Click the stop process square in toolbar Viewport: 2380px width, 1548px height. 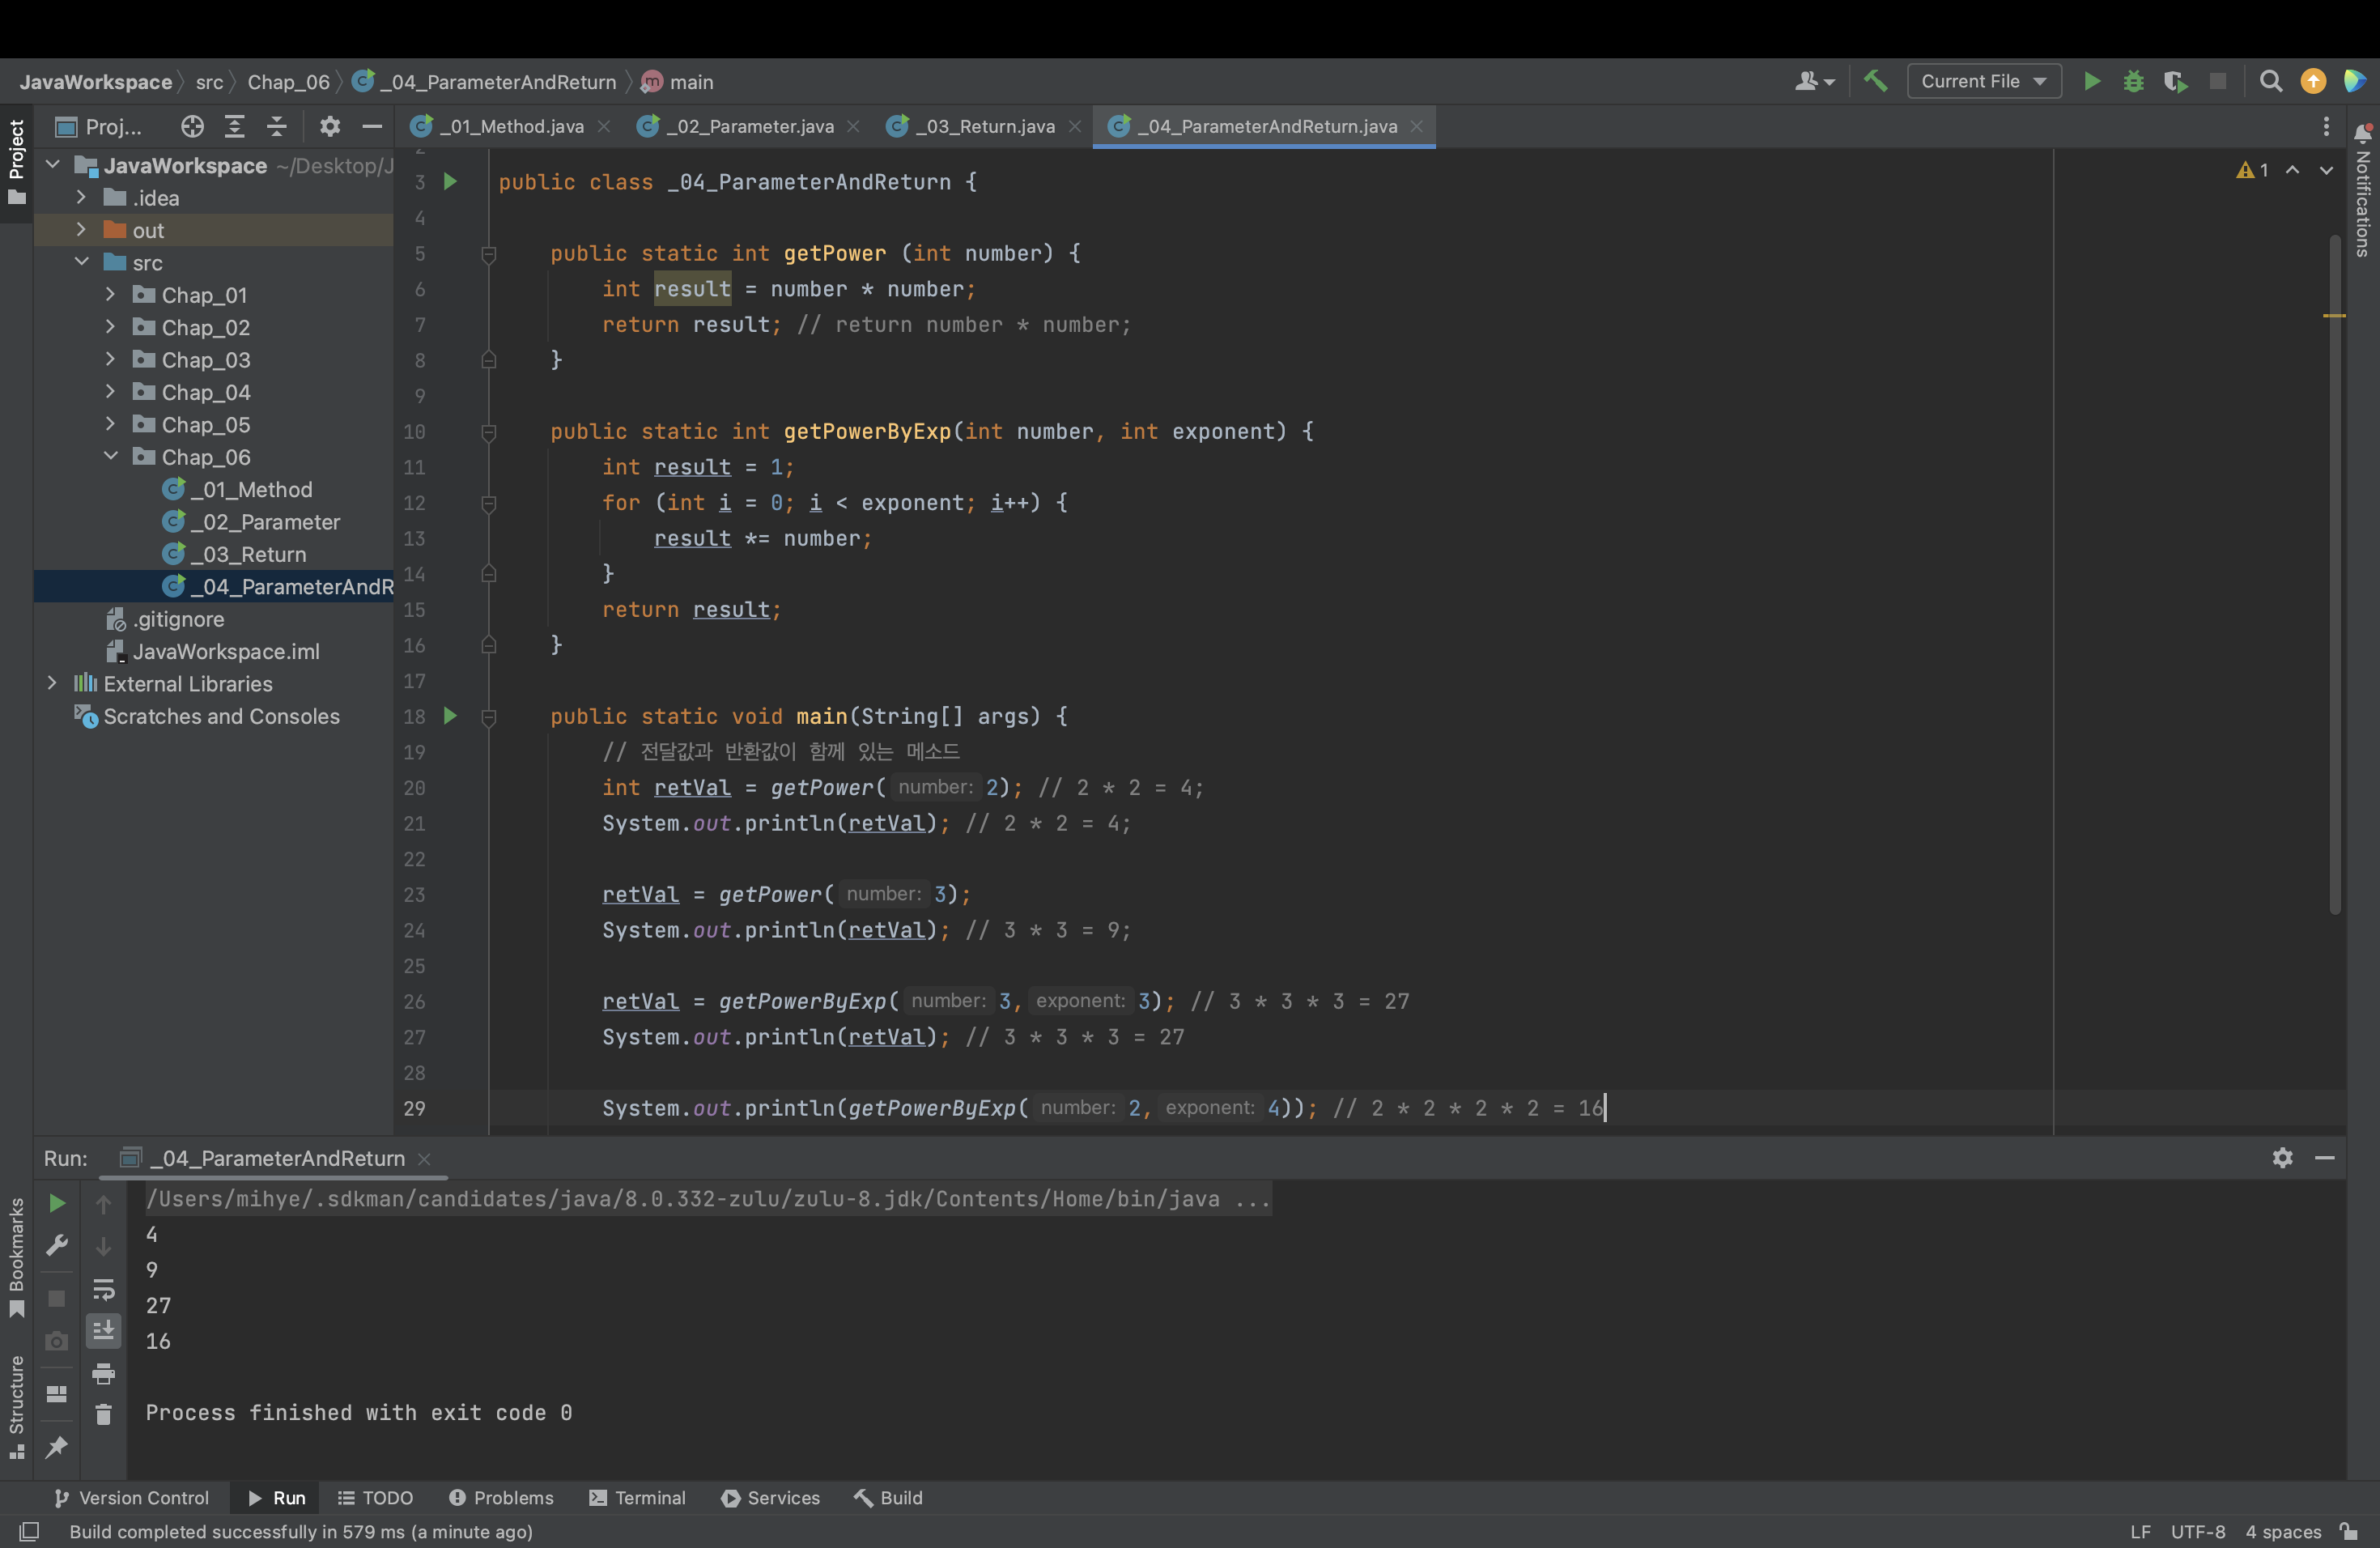pos(2217,81)
